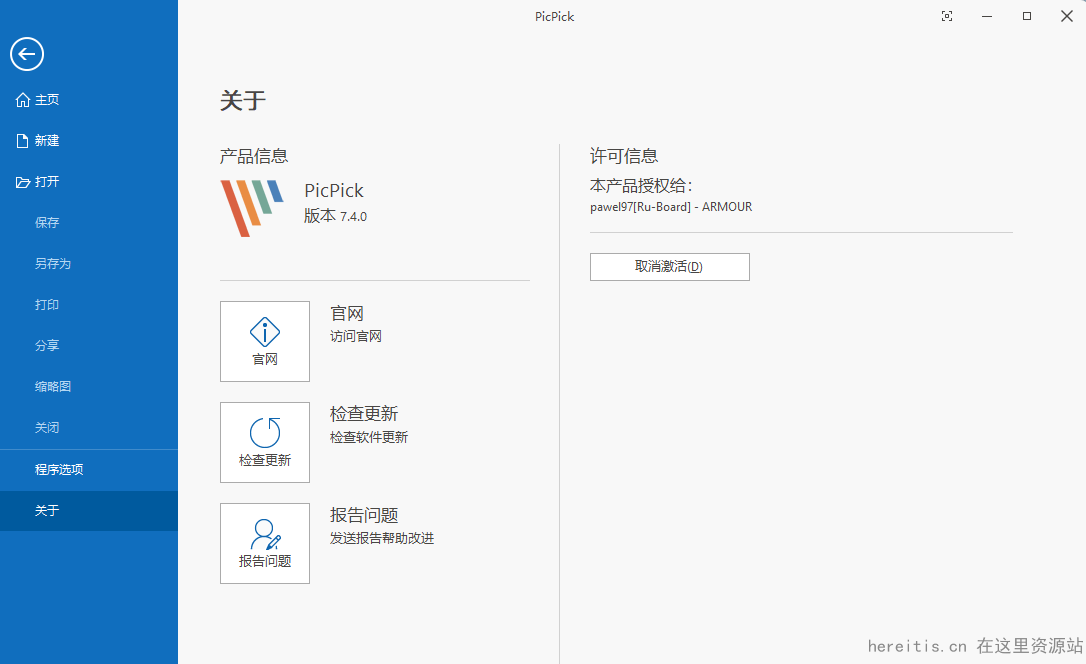The height and width of the screenshot is (664, 1086).
Task: Click the 官网 website tile button
Action: (x=265, y=341)
